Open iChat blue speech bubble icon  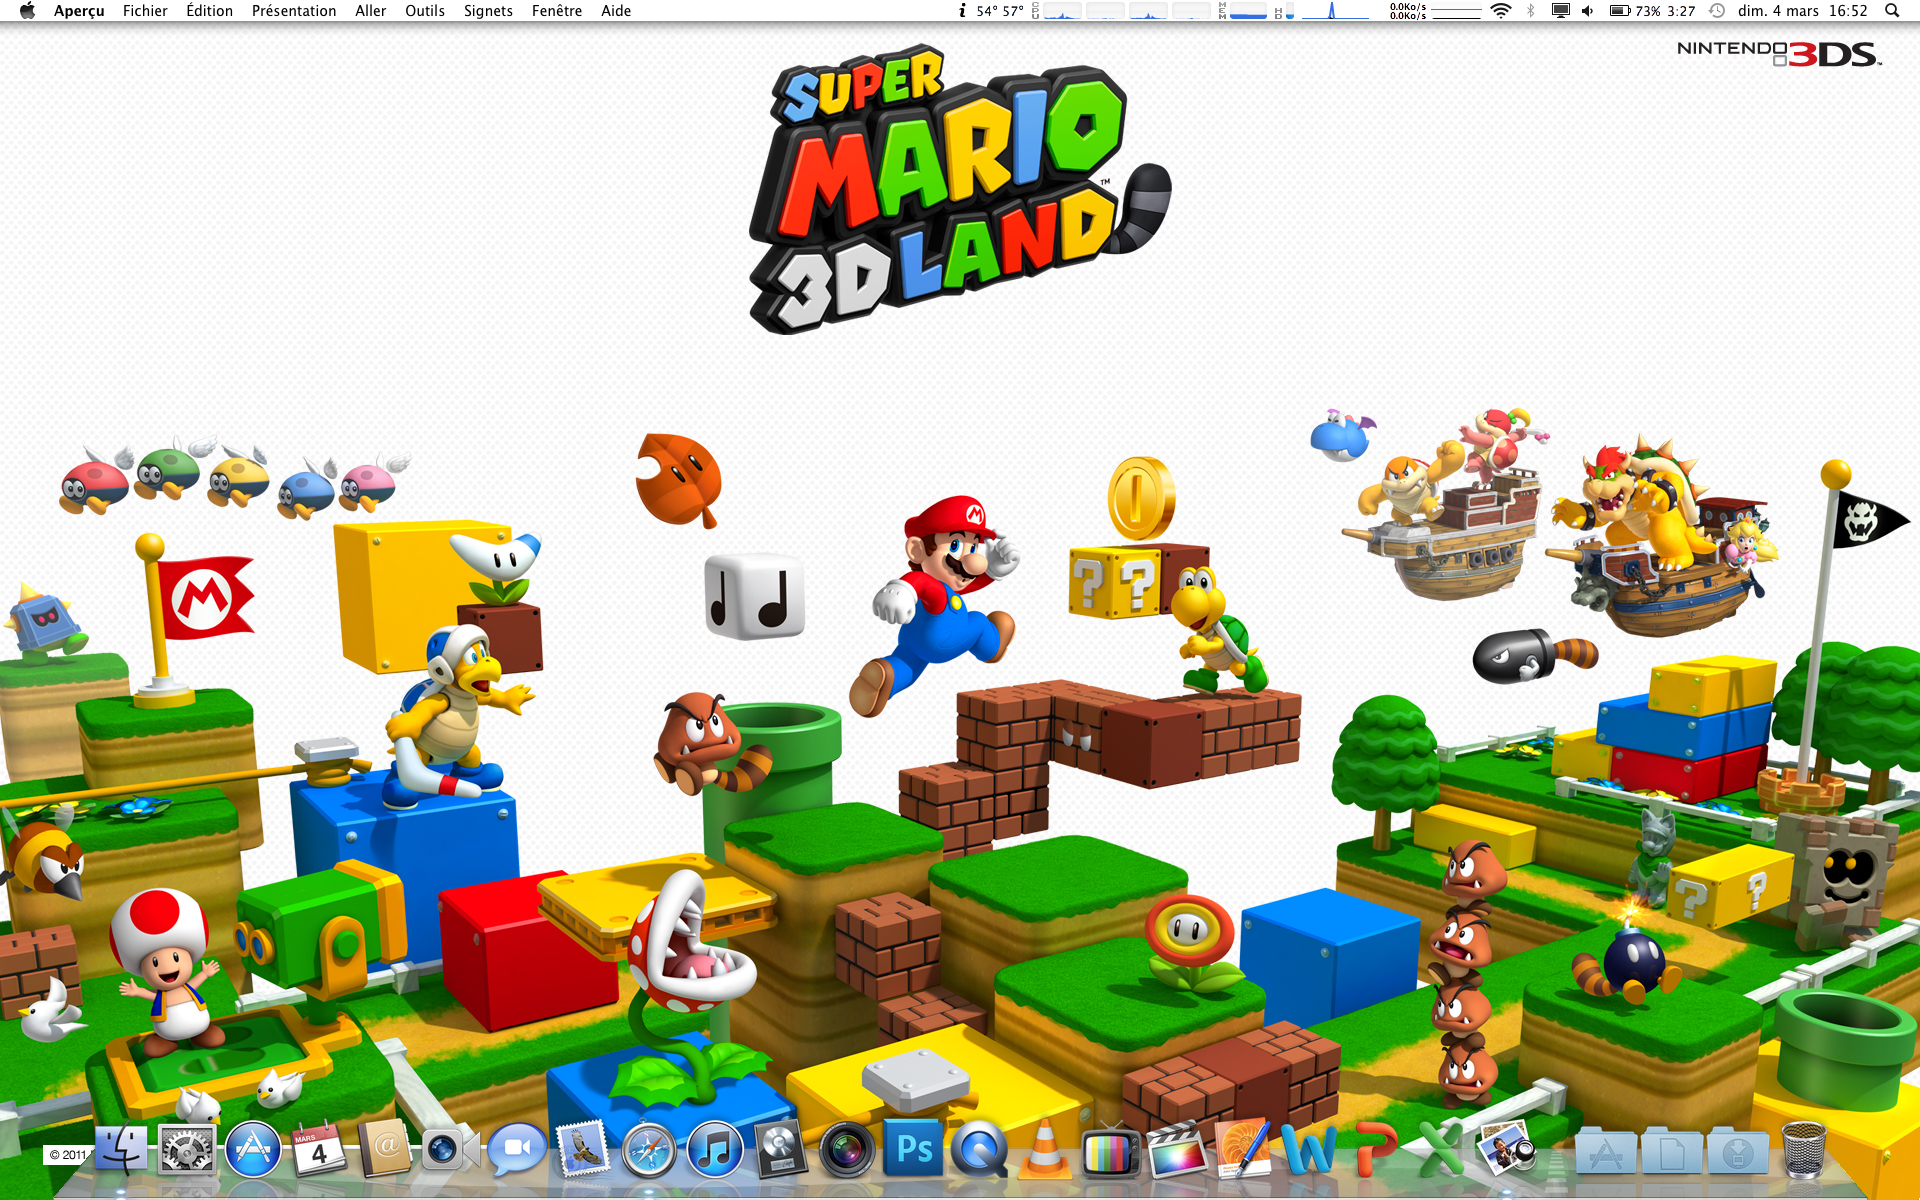coord(517,1149)
